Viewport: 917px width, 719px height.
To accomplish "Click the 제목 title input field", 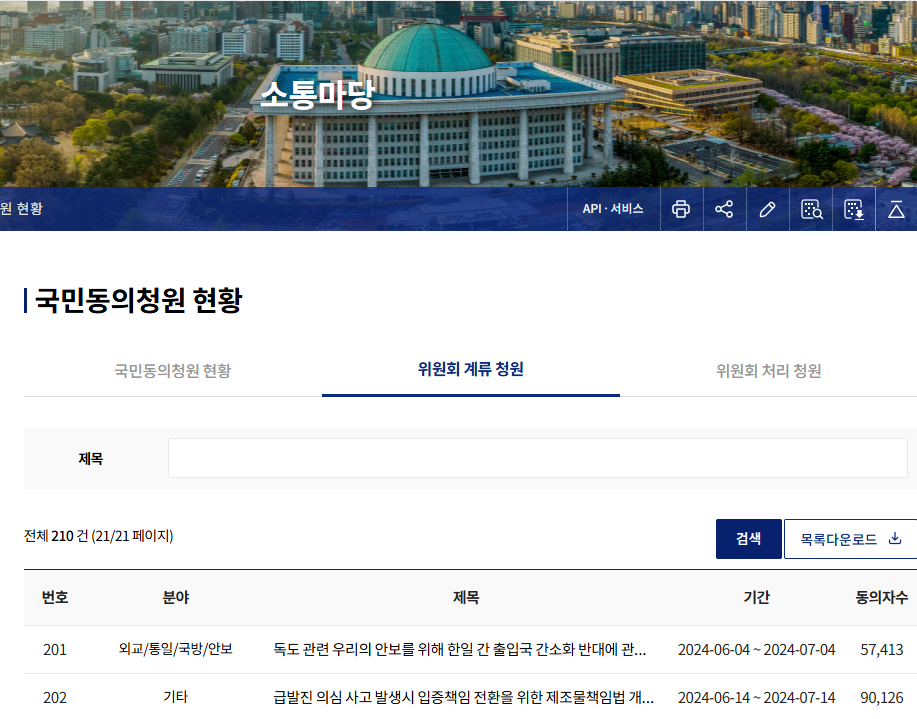I will tap(540, 457).
